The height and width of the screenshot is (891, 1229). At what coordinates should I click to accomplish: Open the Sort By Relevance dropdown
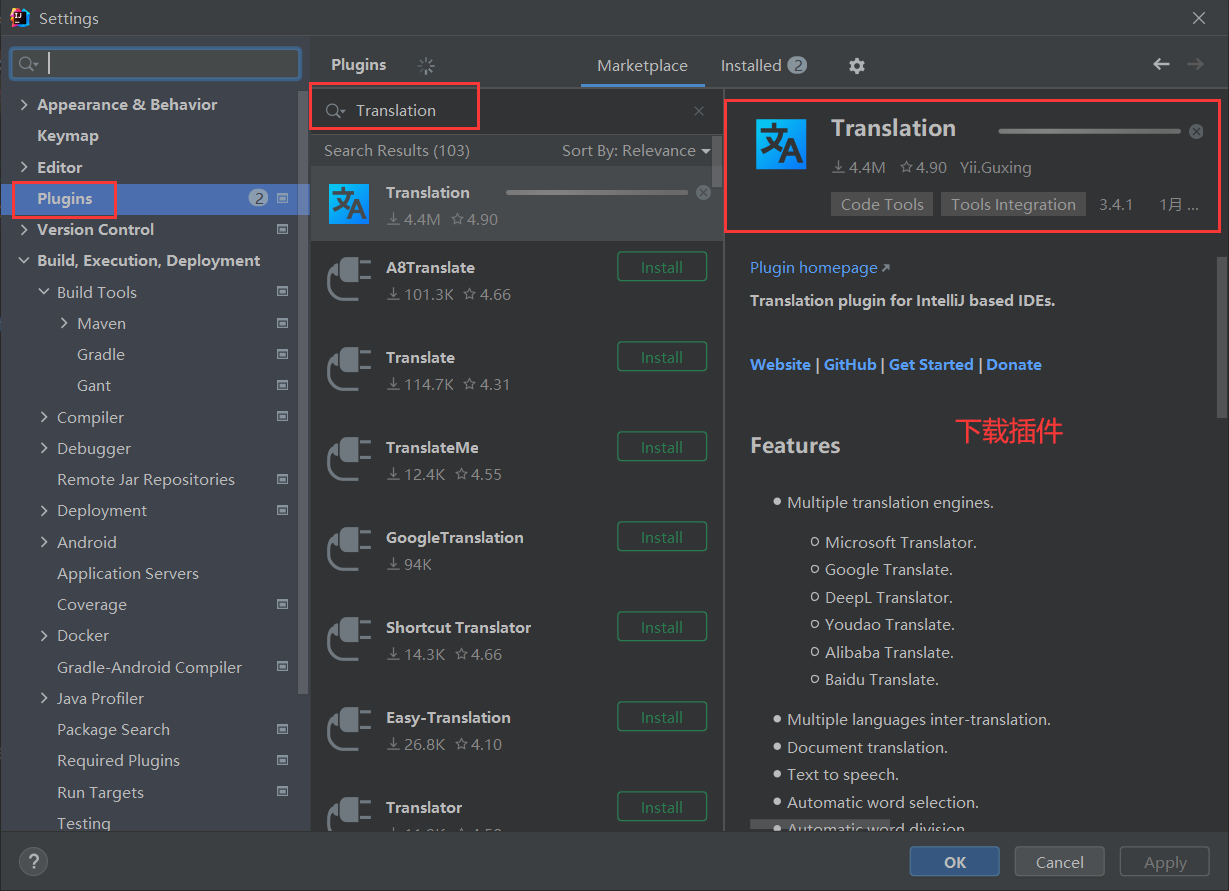click(x=636, y=151)
